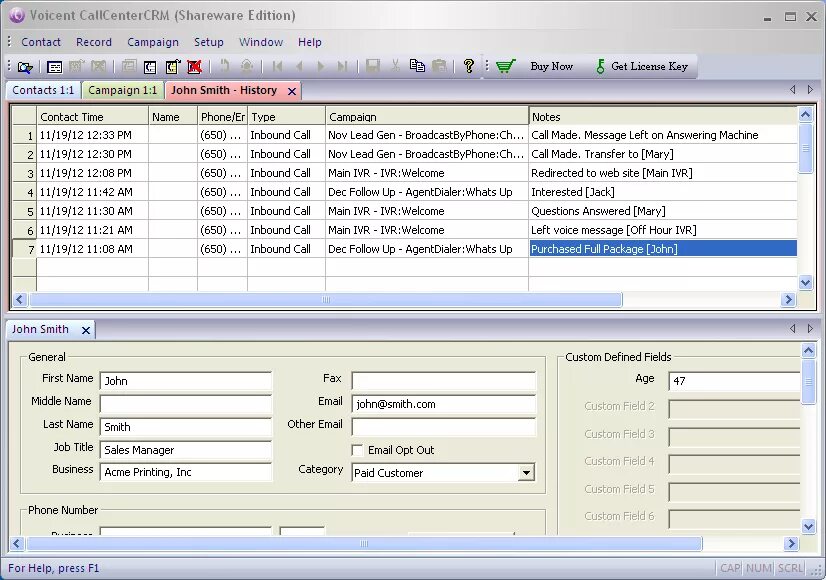Click the phone record icon without arrow
This screenshot has width=826, height=580.
(x=150, y=67)
